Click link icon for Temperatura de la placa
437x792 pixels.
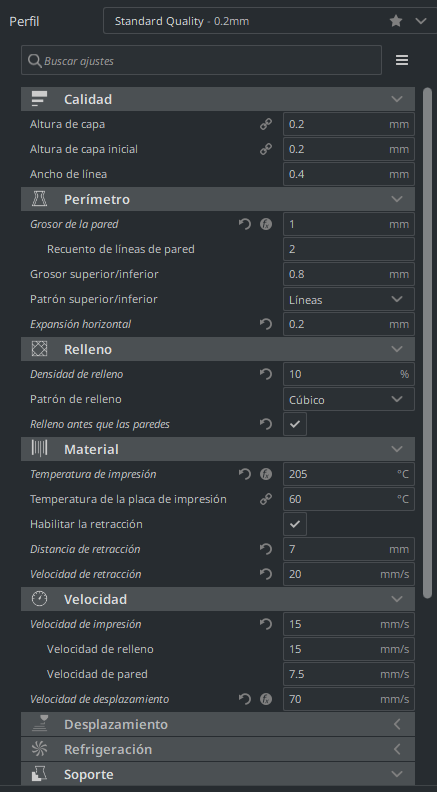(266, 500)
